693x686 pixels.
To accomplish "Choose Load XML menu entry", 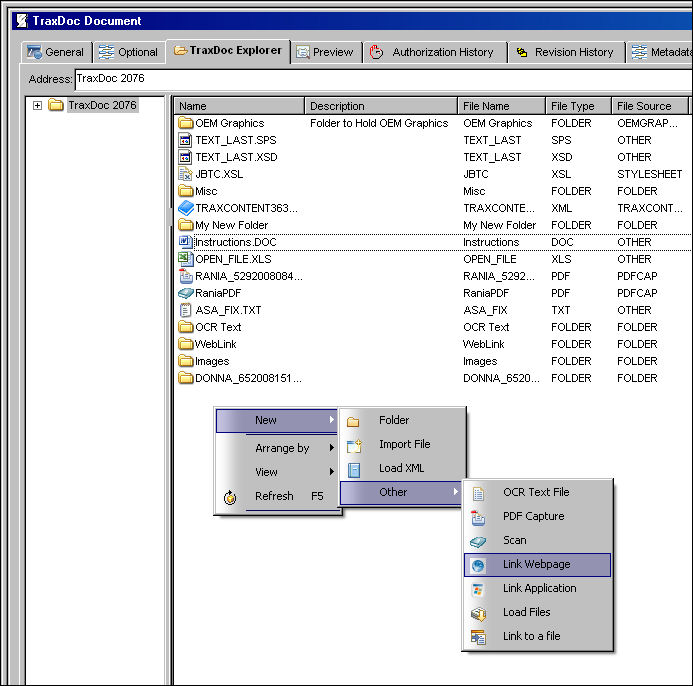I will pos(403,468).
